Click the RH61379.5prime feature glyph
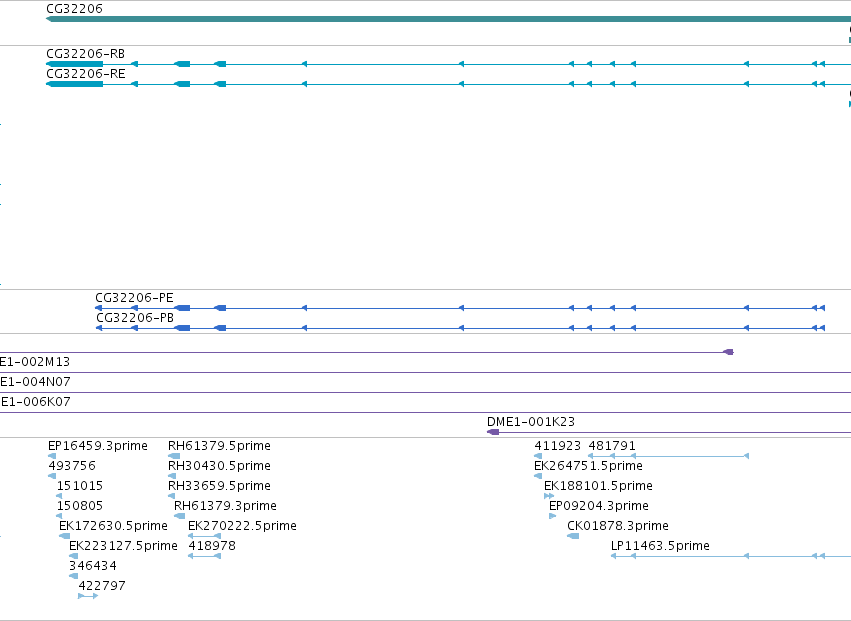 click(x=174, y=456)
